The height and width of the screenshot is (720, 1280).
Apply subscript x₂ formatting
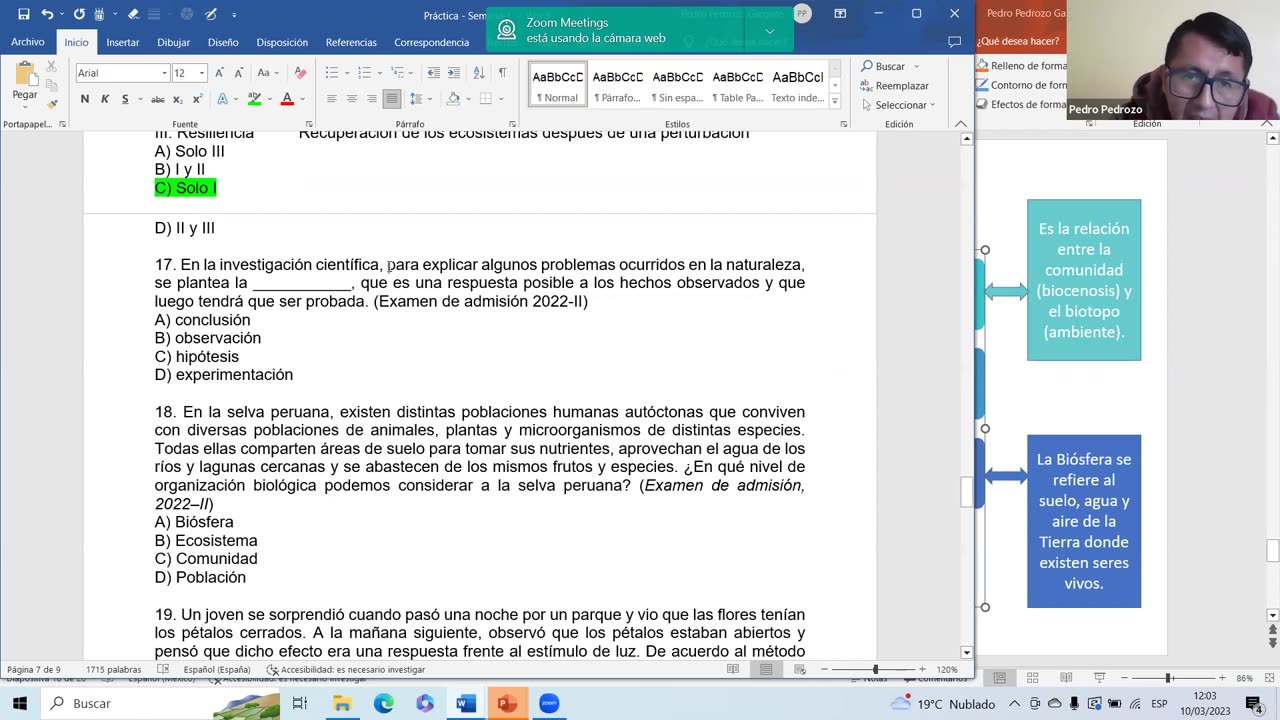[x=177, y=99]
